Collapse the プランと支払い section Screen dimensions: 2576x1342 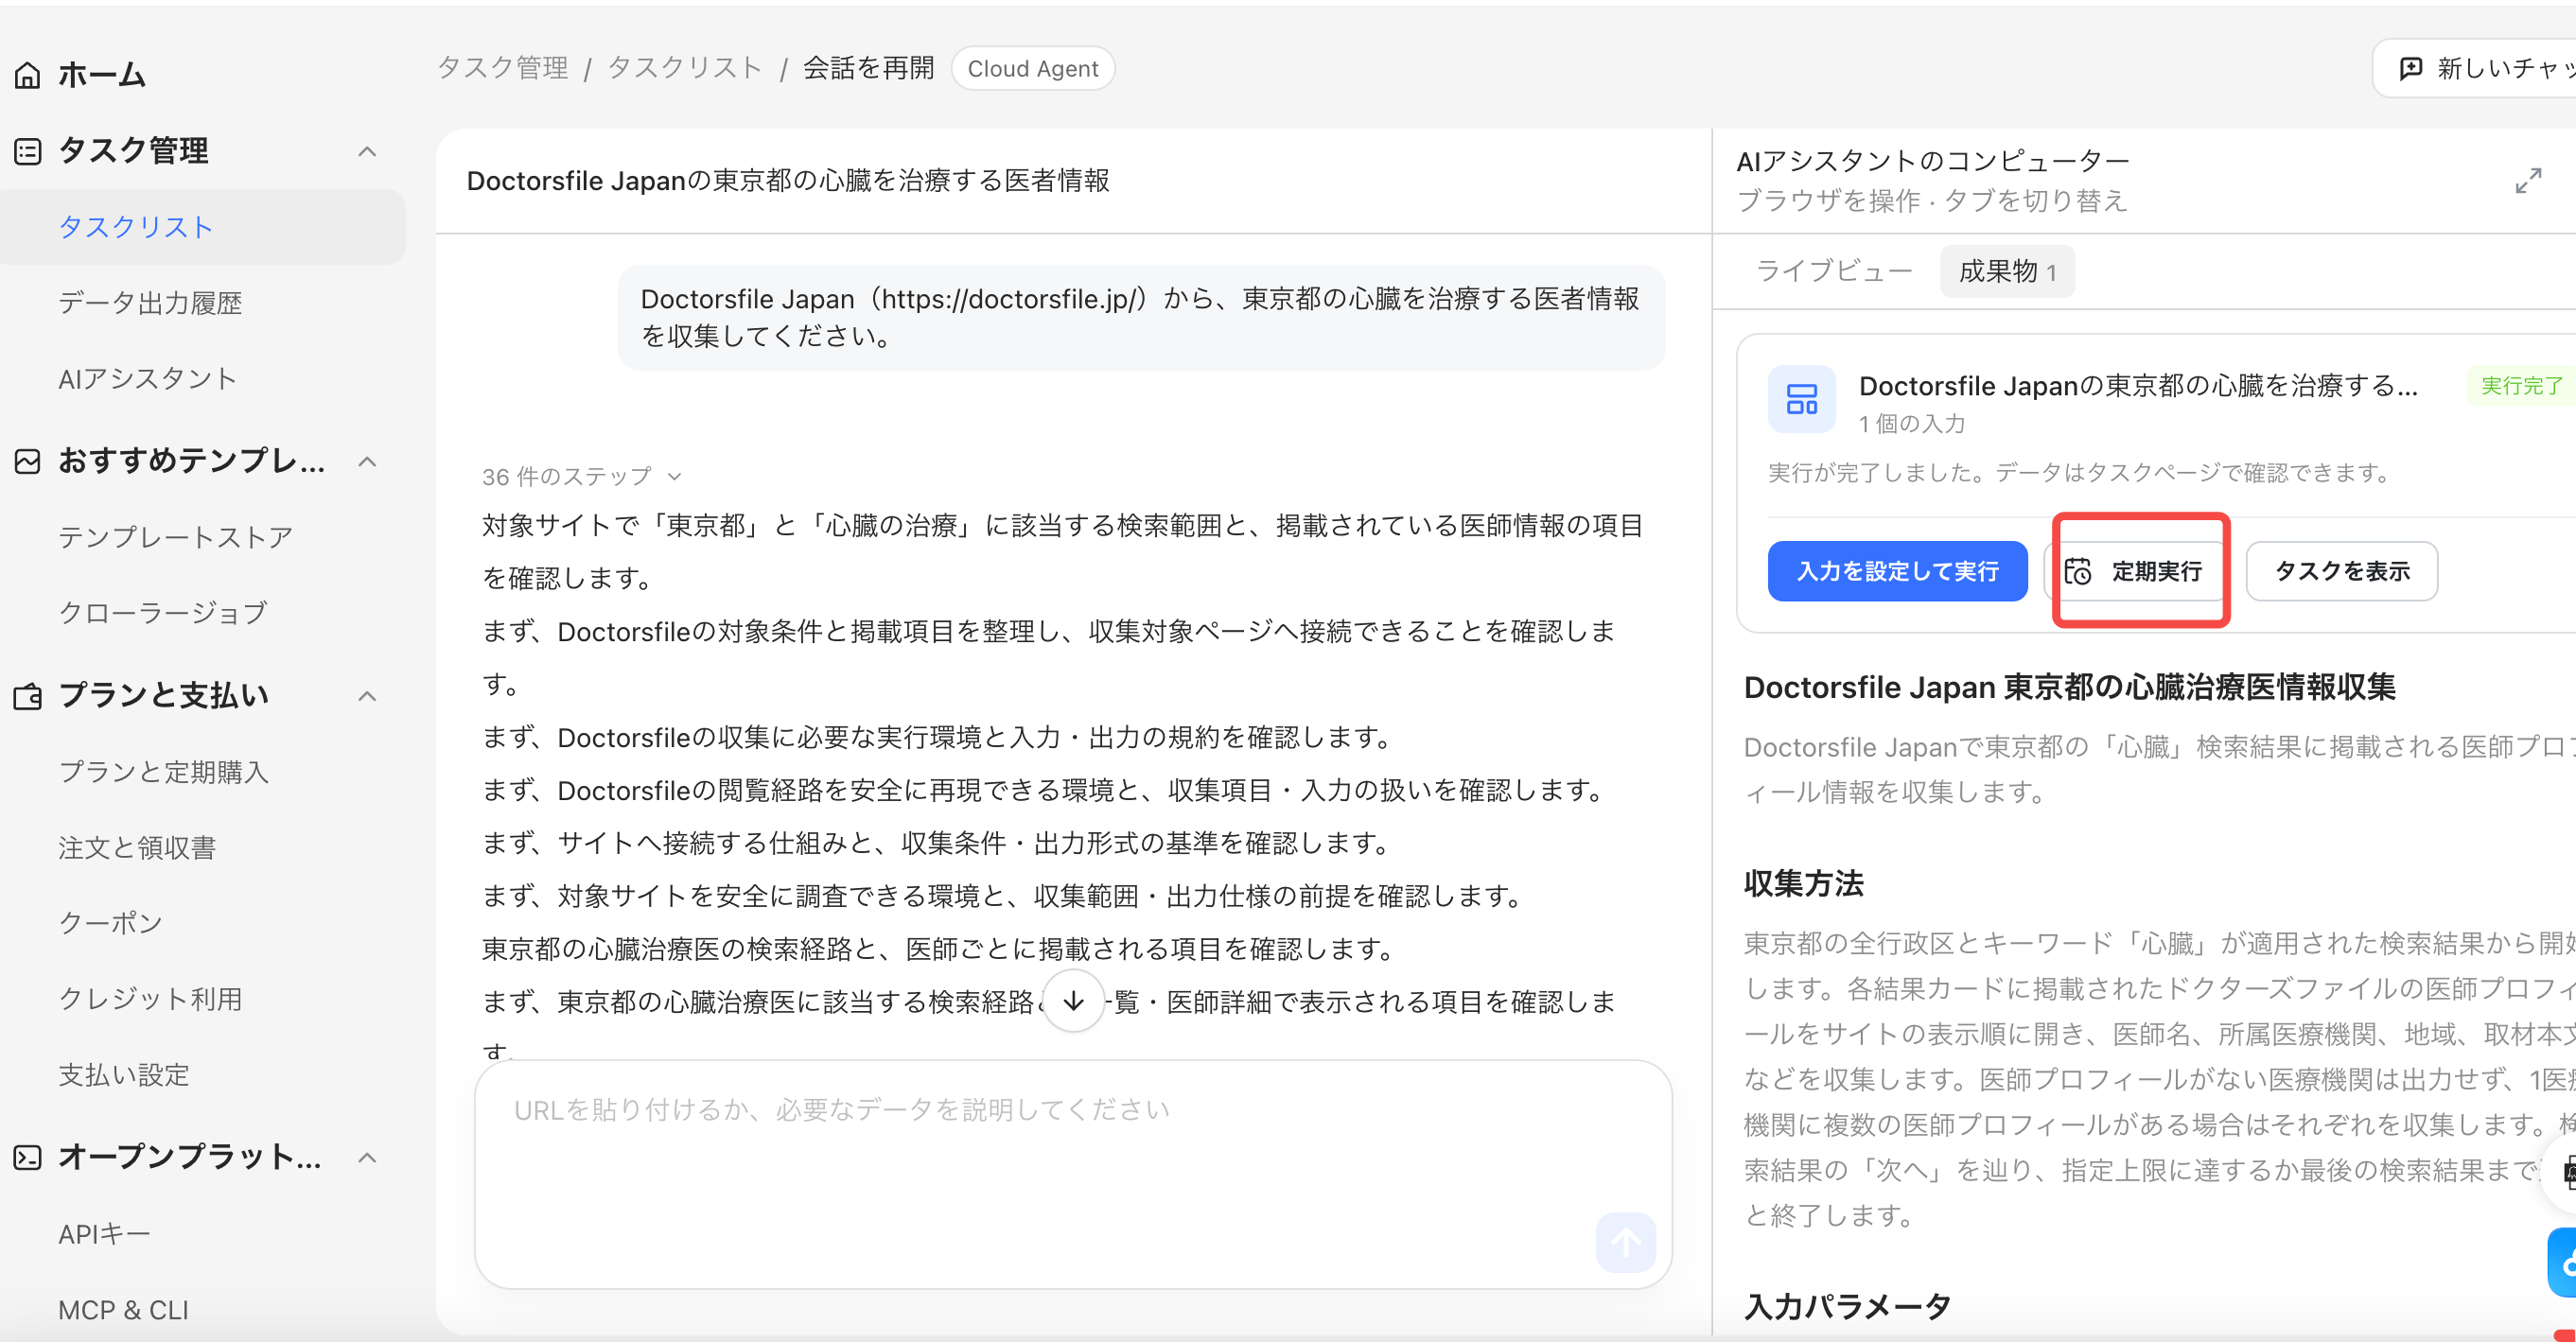pyautogui.click(x=367, y=696)
